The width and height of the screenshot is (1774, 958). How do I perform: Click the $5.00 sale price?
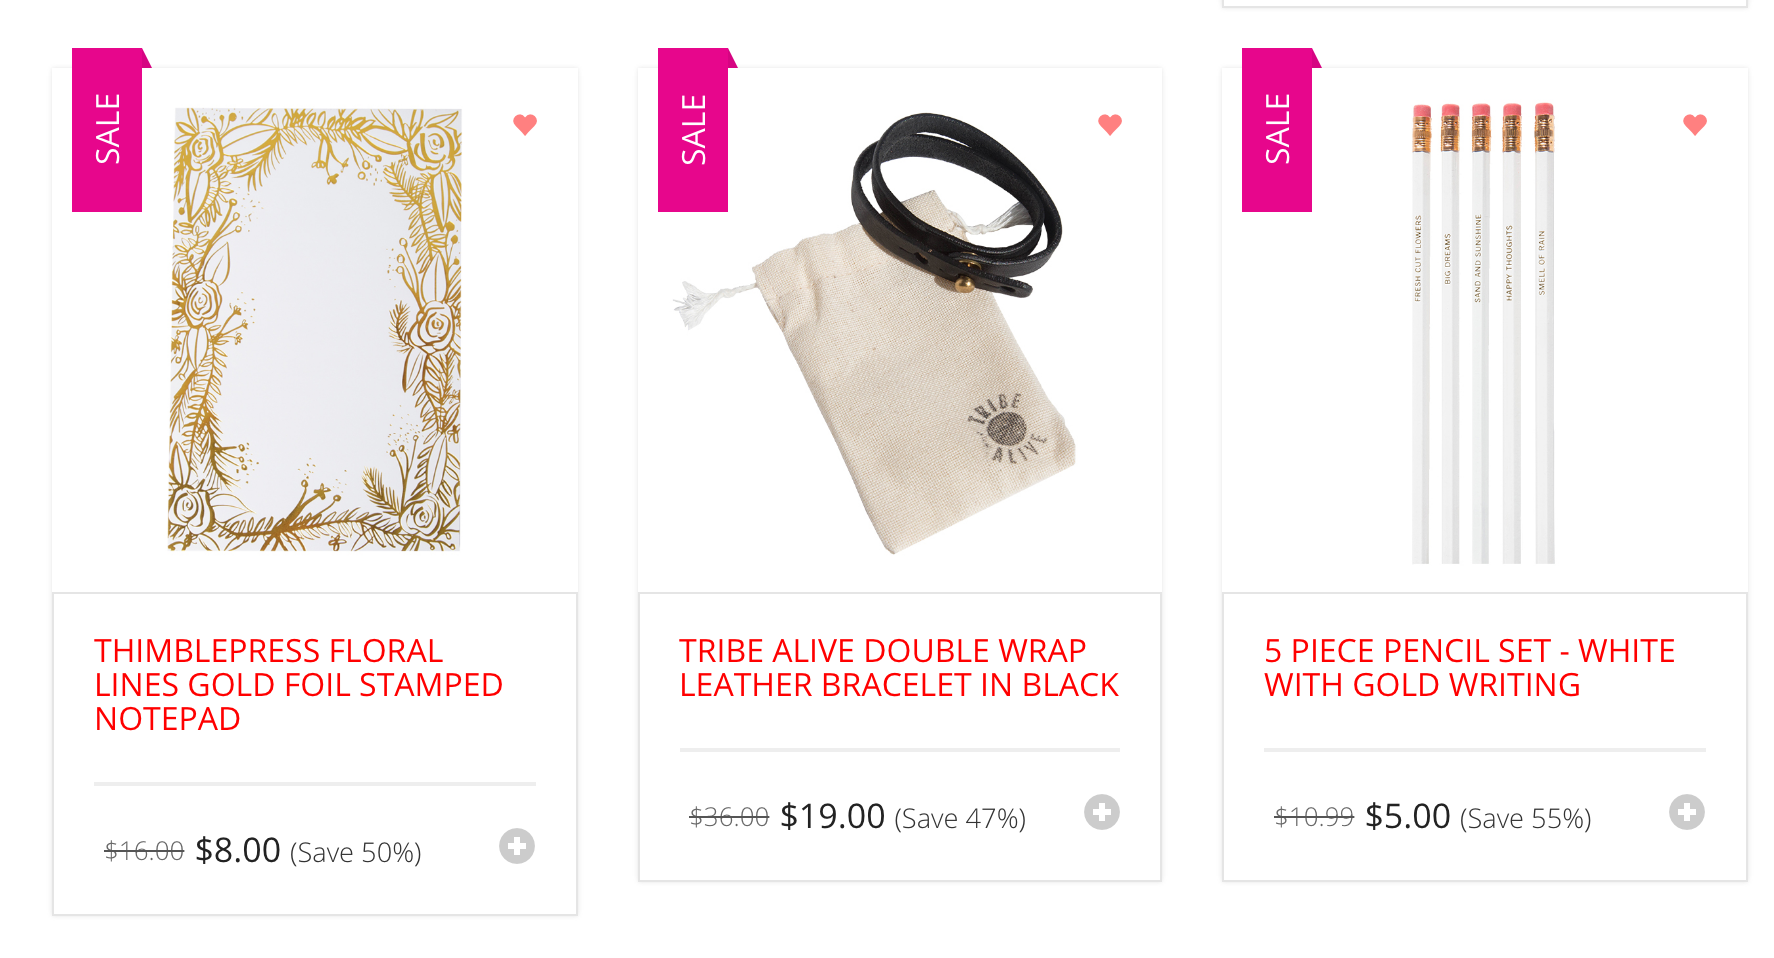click(x=1407, y=816)
